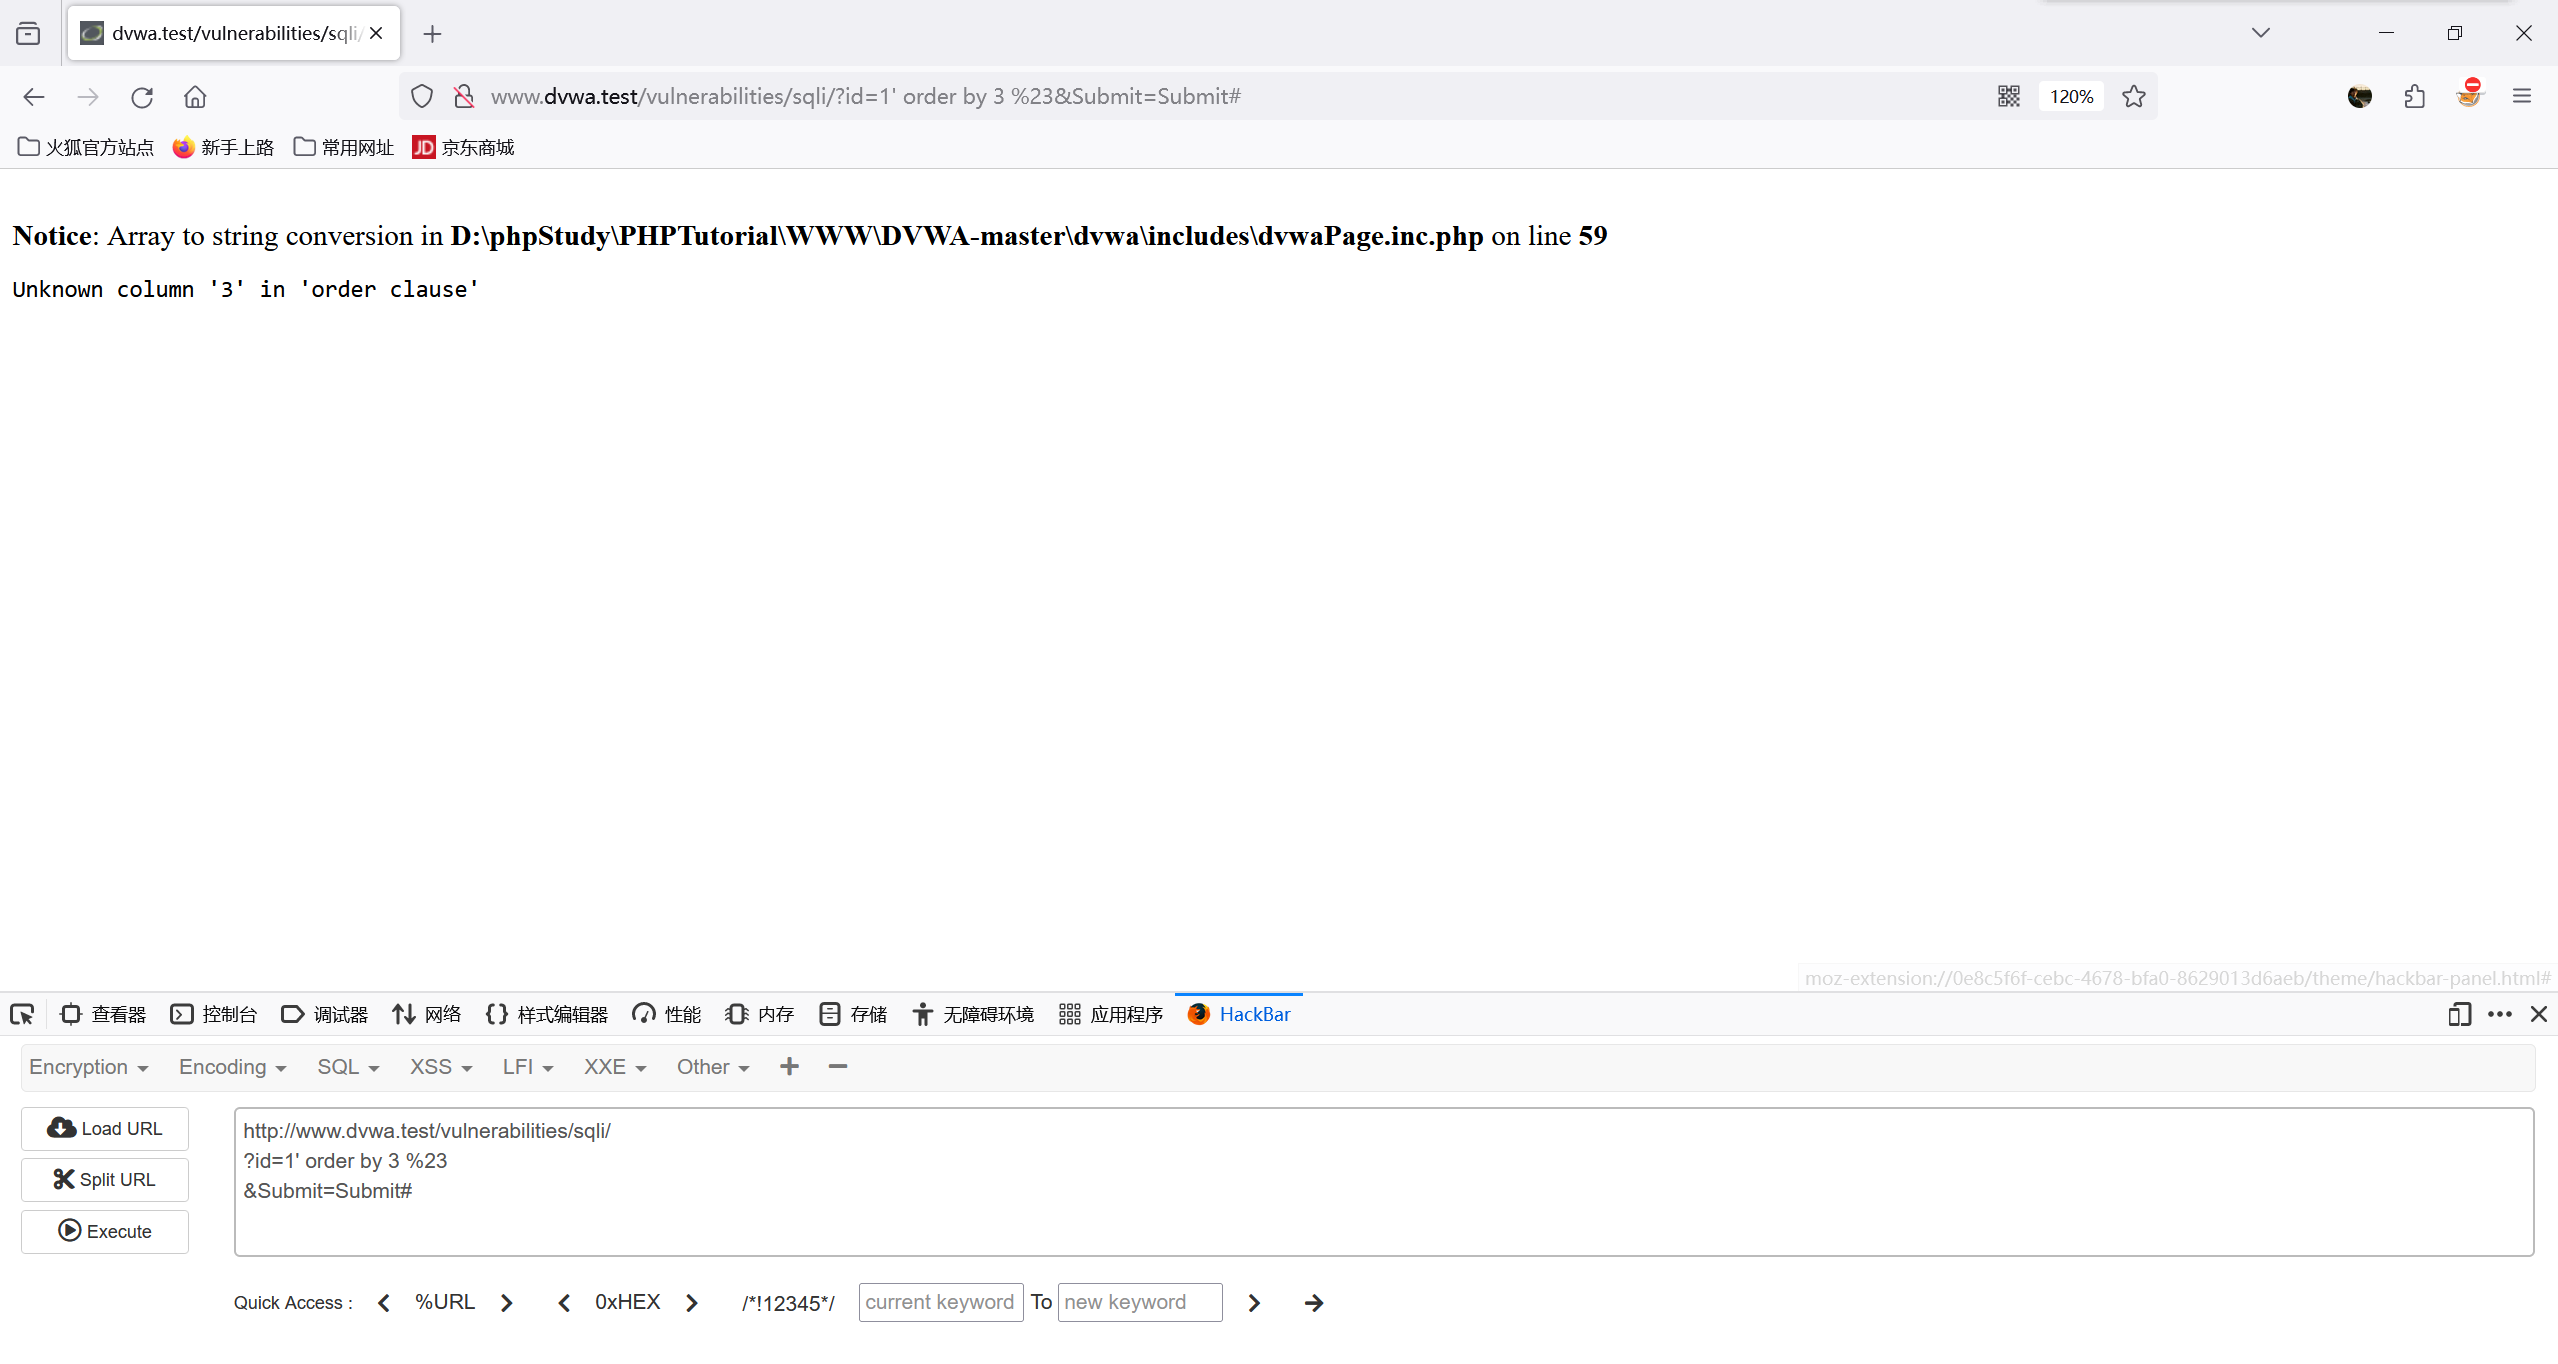Switch to the 内存 memory tab
Image resolution: width=2558 pixels, height=1364 pixels.
tap(760, 1014)
